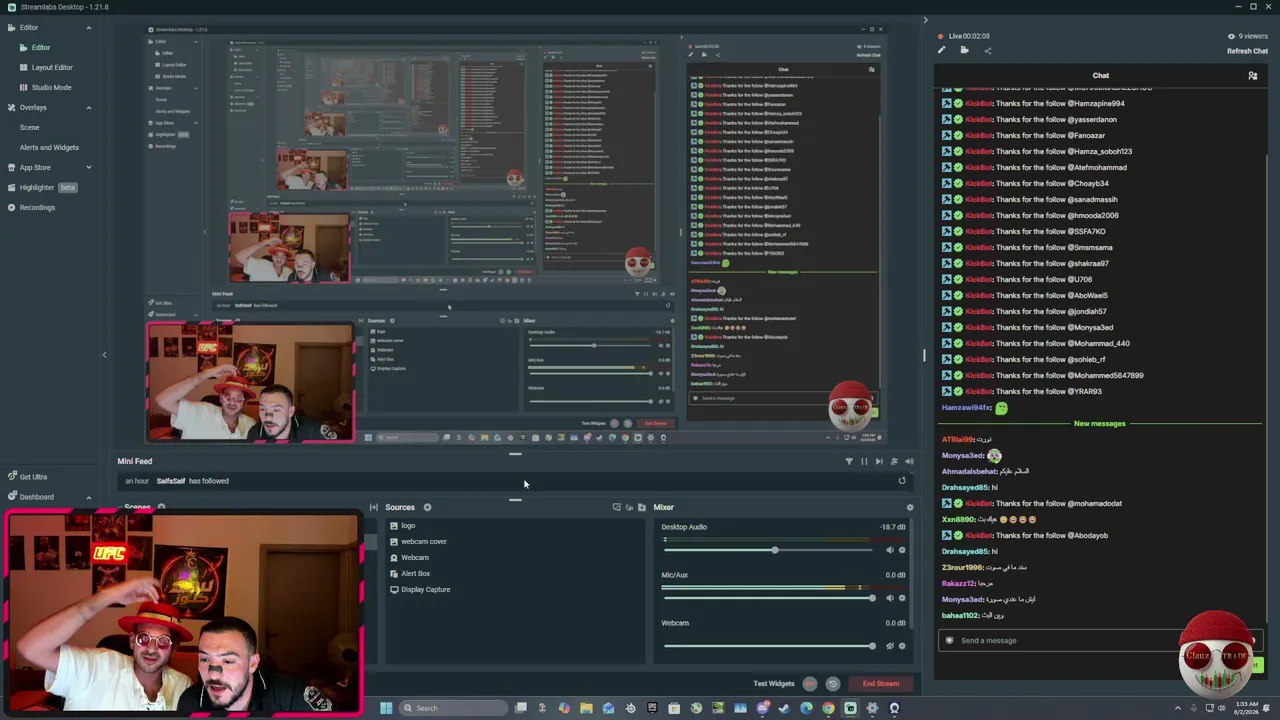Replay the SaifsSaif follow event
The image size is (1280, 720).
902,481
